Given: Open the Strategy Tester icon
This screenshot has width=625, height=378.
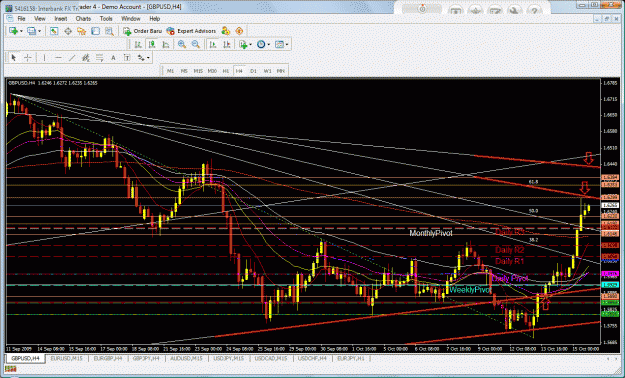Looking at the screenshot, I should point(109,31).
